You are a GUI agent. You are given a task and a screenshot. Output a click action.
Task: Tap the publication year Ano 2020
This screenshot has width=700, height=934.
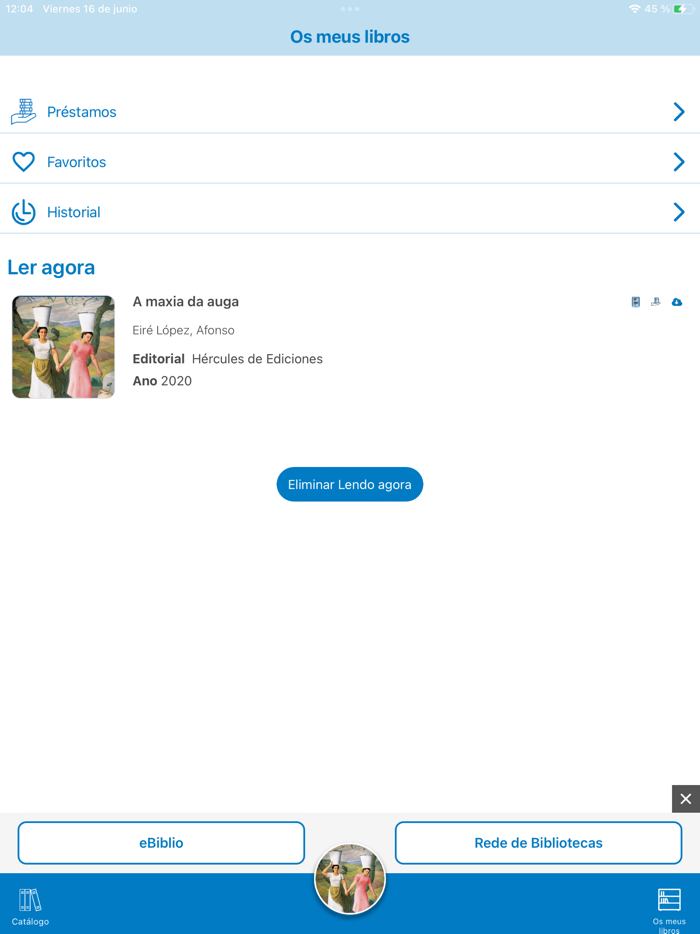162,381
